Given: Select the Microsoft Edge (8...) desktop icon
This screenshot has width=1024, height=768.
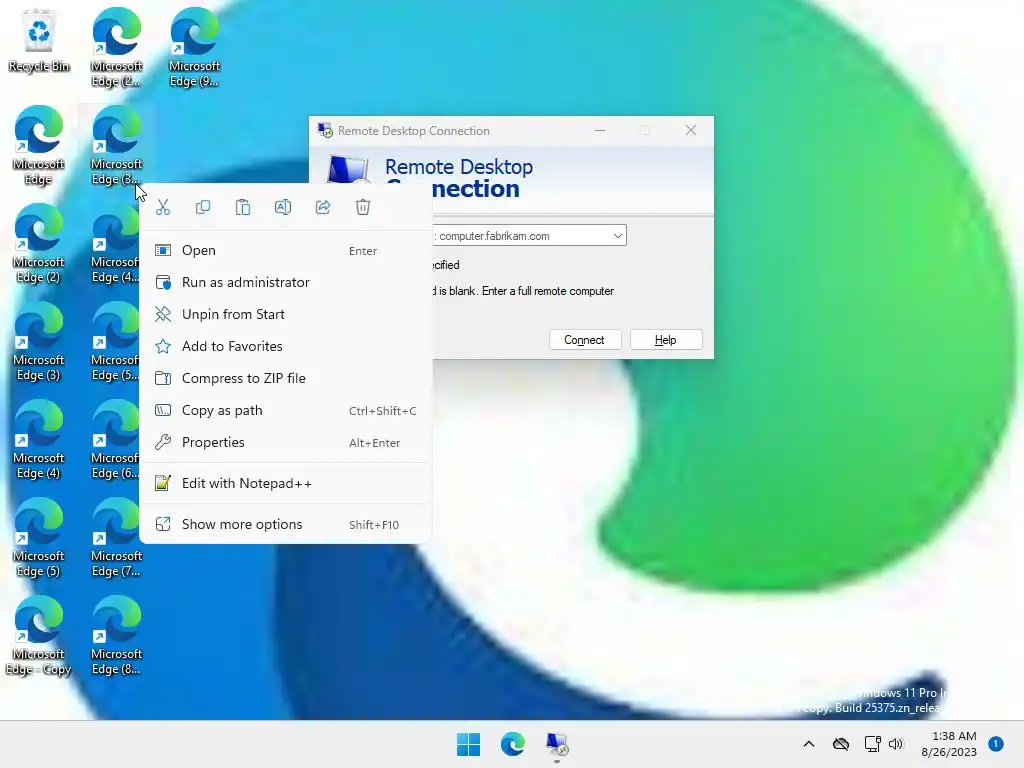Looking at the screenshot, I should tap(116, 635).
